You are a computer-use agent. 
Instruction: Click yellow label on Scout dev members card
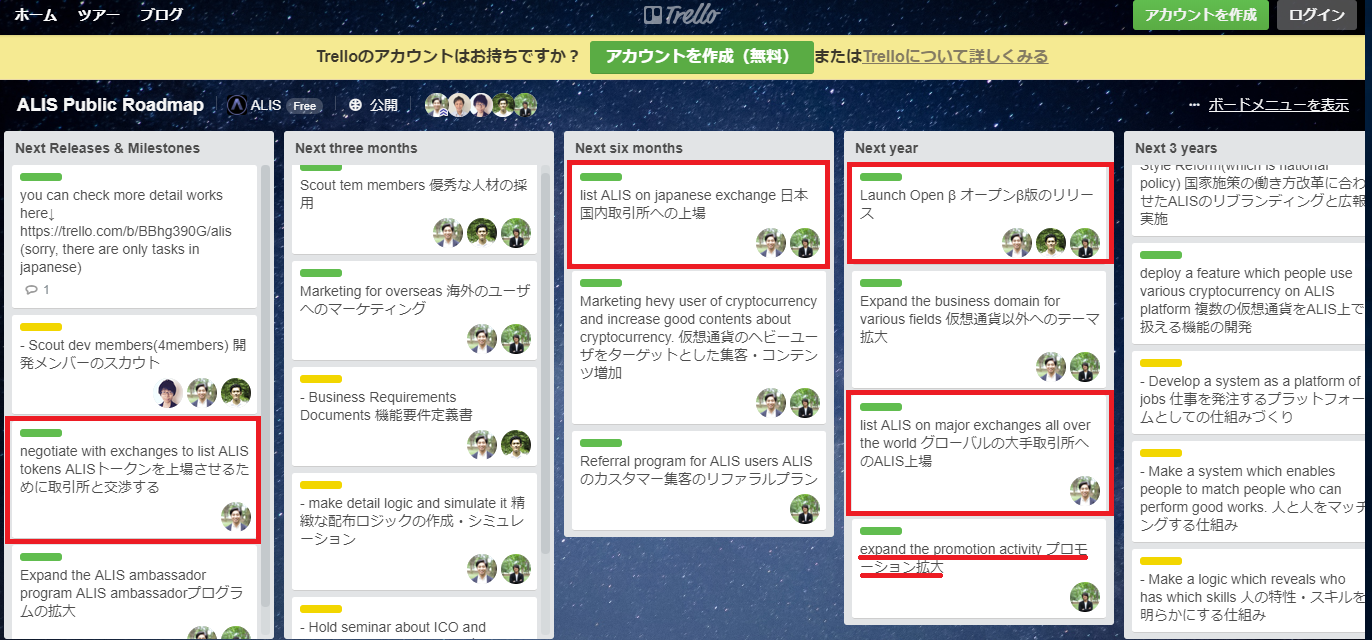(x=41, y=327)
